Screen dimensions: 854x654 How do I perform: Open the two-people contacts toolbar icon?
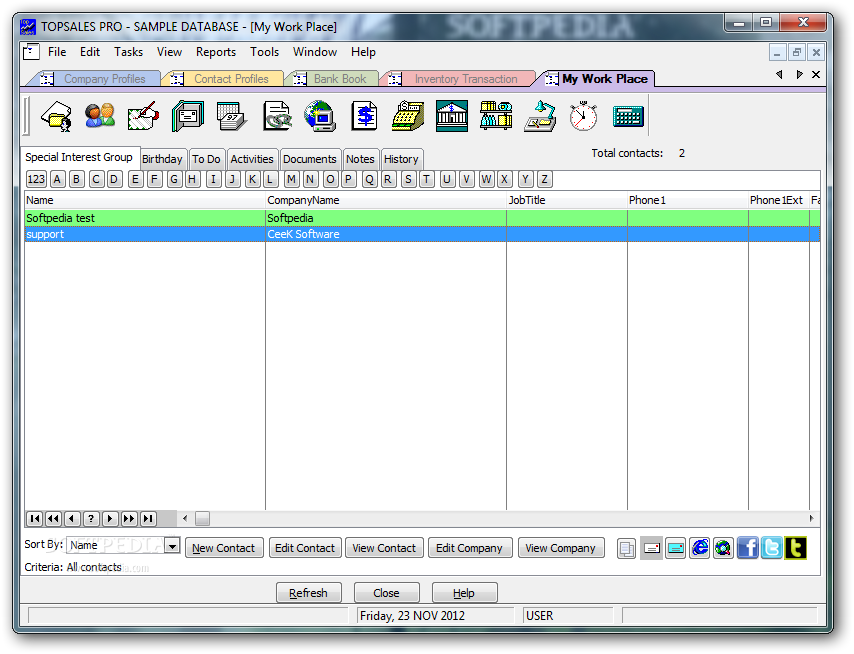point(100,116)
